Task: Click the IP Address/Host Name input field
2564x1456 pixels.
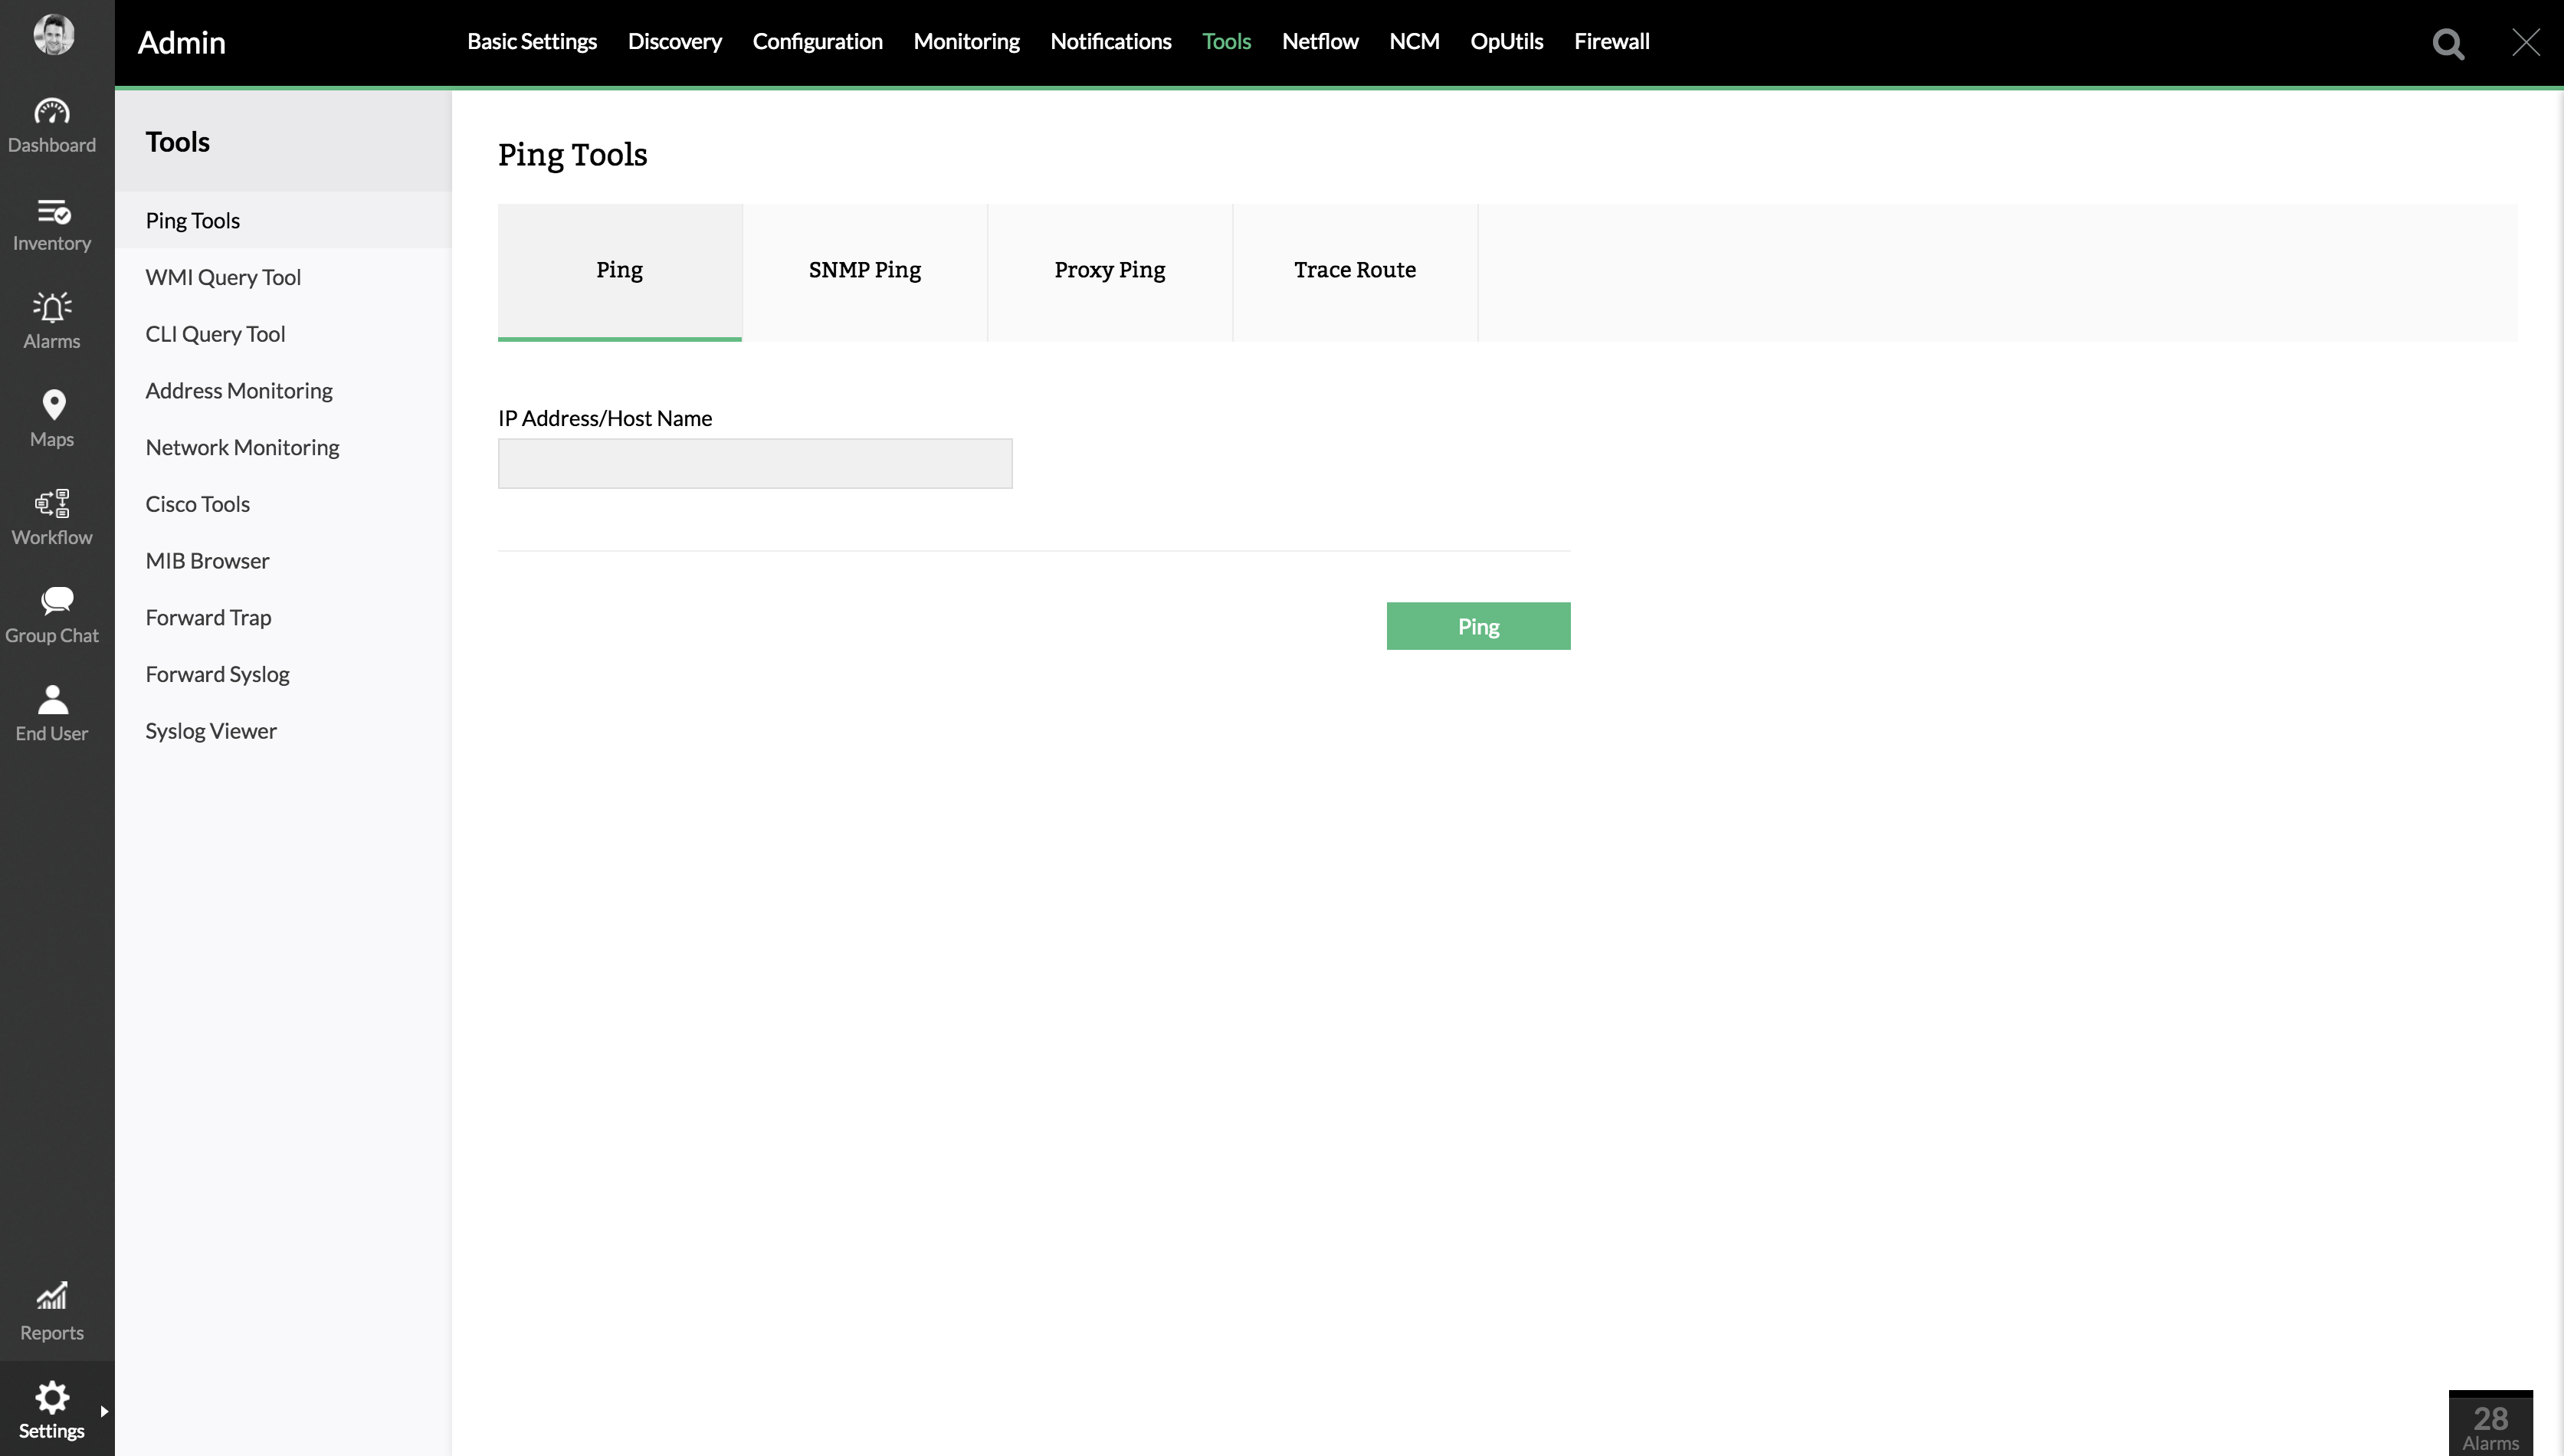Action: 754,464
